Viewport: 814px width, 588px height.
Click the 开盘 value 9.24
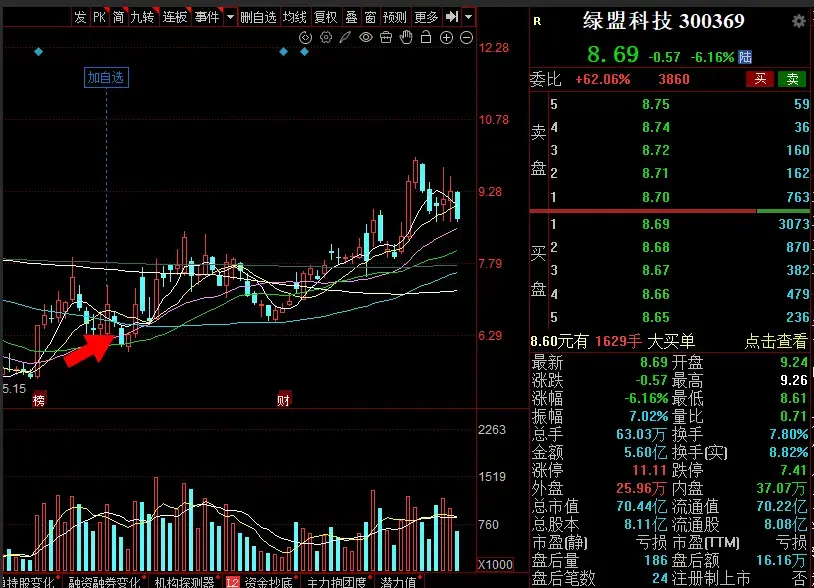[794, 362]
